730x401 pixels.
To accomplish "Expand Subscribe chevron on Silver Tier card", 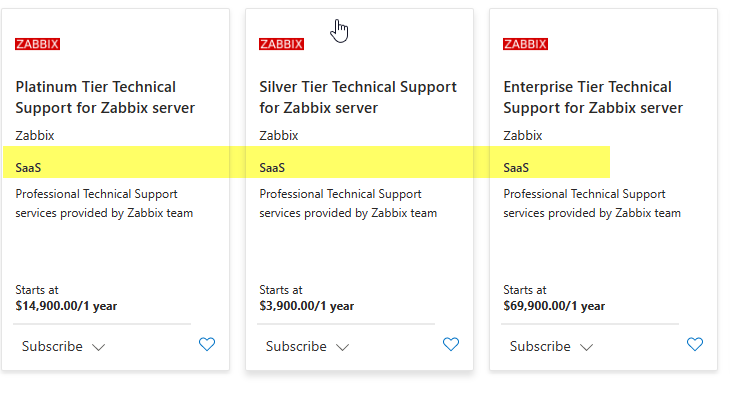I will [x=343, y=347].
